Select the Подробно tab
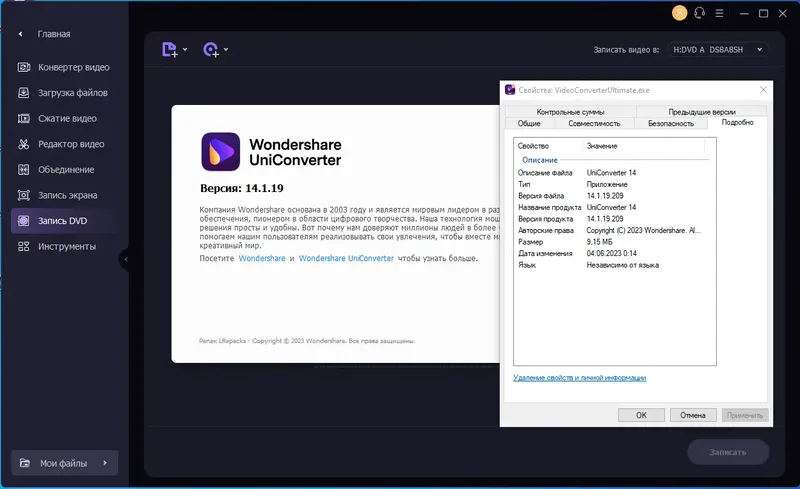 (x=737, y=123)
